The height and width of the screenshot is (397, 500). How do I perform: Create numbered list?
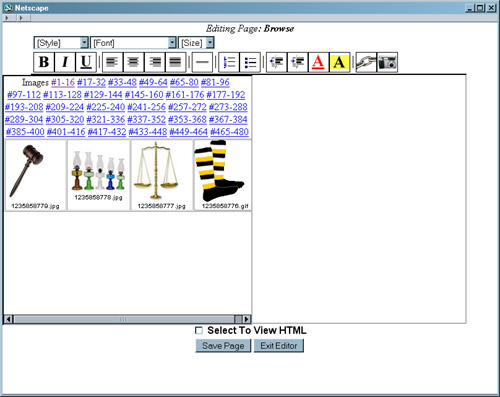pos(229,62)
